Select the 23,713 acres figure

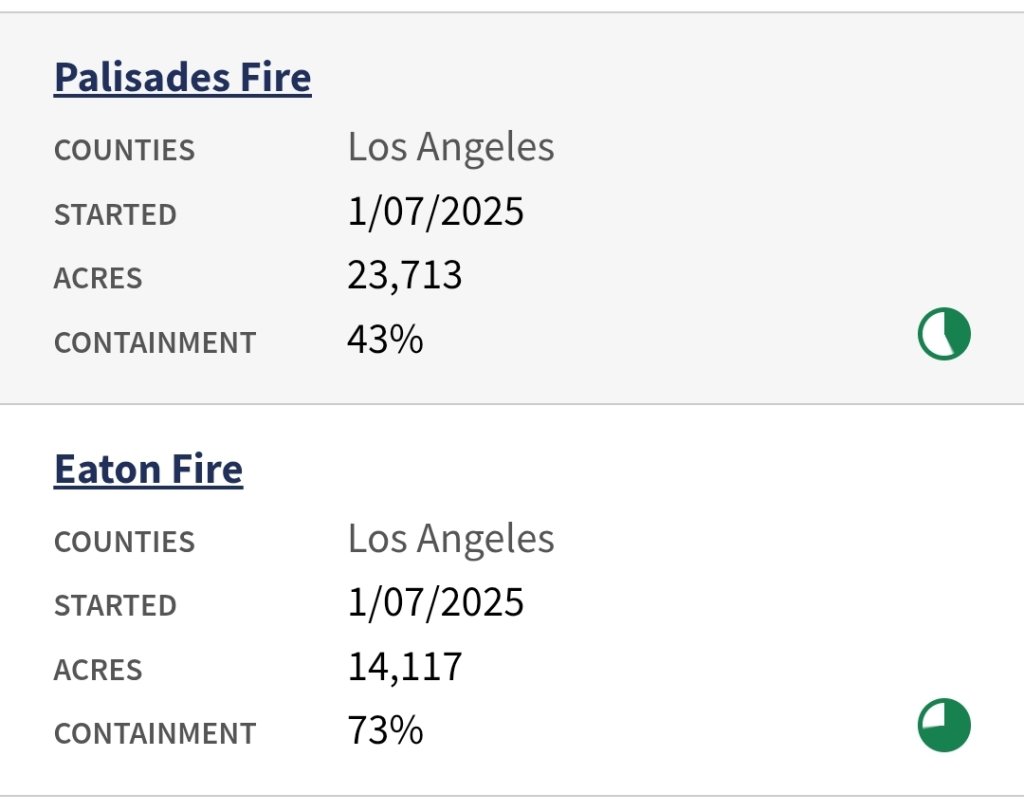tap(405, 276)
